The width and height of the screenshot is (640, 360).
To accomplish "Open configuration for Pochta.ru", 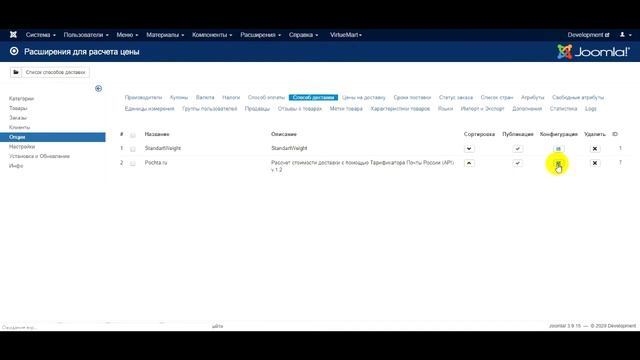I will [558, 163].
